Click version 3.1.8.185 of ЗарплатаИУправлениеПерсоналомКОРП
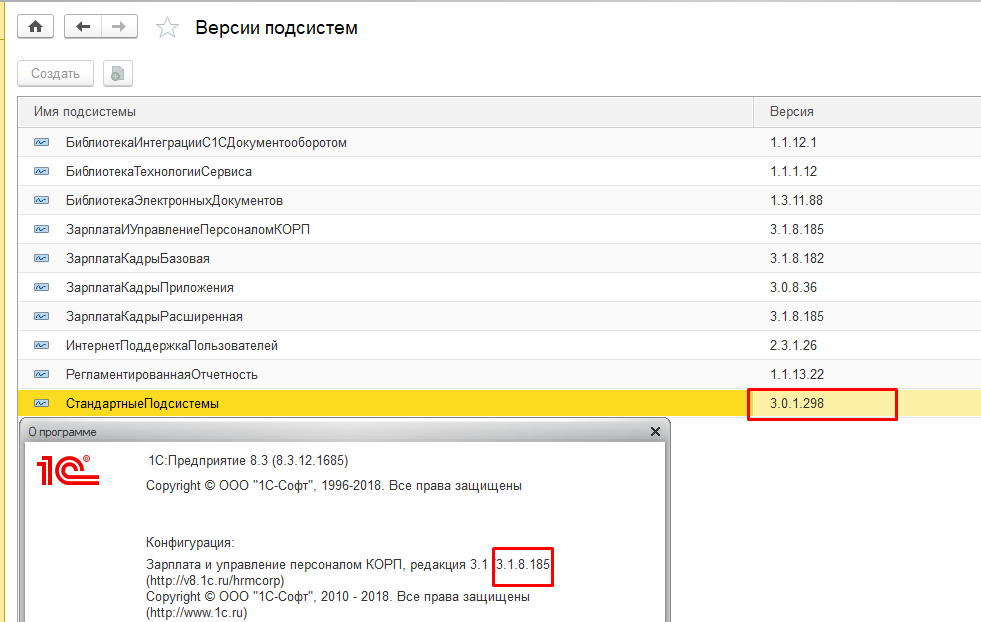 click(796, 230)
